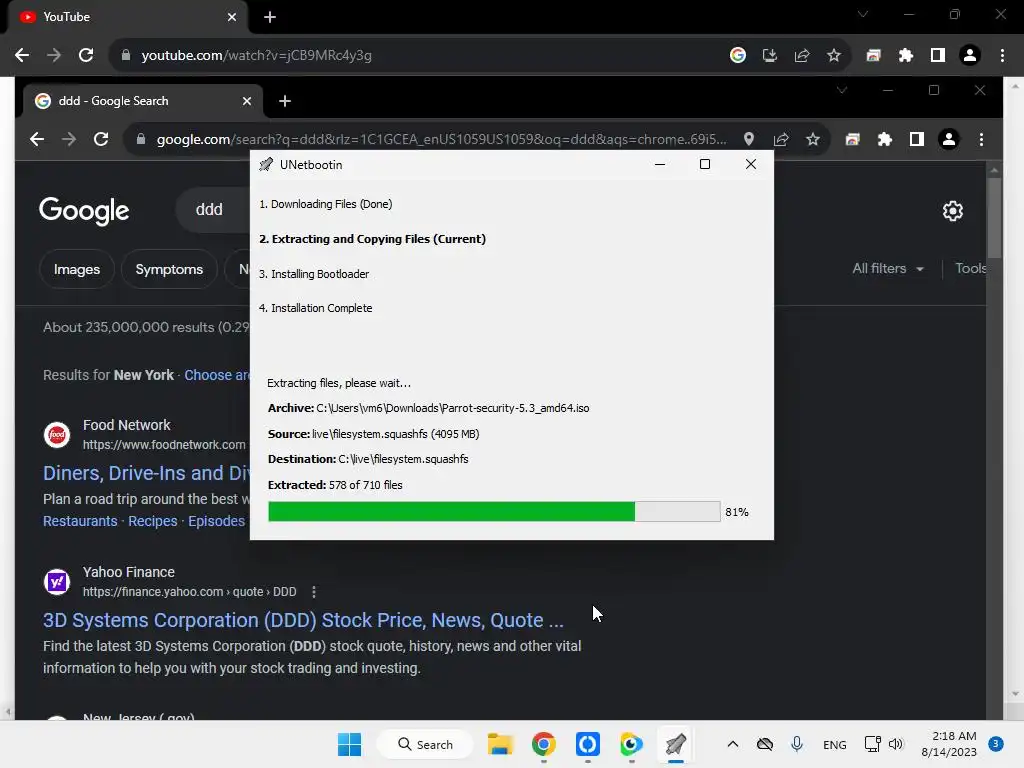
Task: Open Restaurants sitelink under Food Network
Action: tap(80, 521)
